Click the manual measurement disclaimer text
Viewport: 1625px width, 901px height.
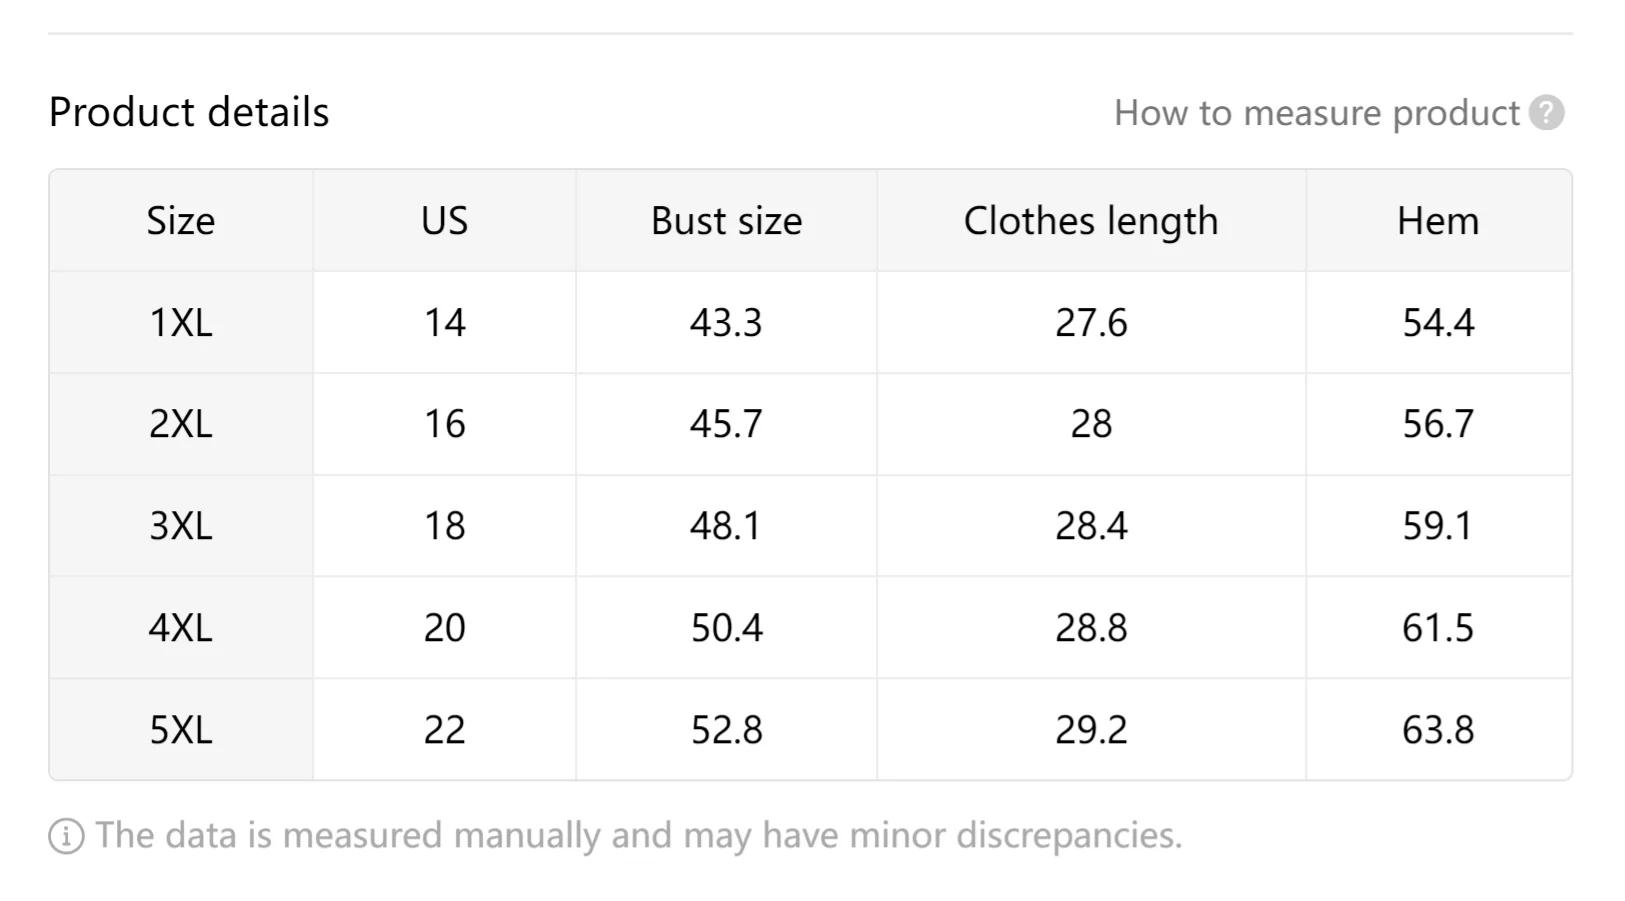click(638, 836)
